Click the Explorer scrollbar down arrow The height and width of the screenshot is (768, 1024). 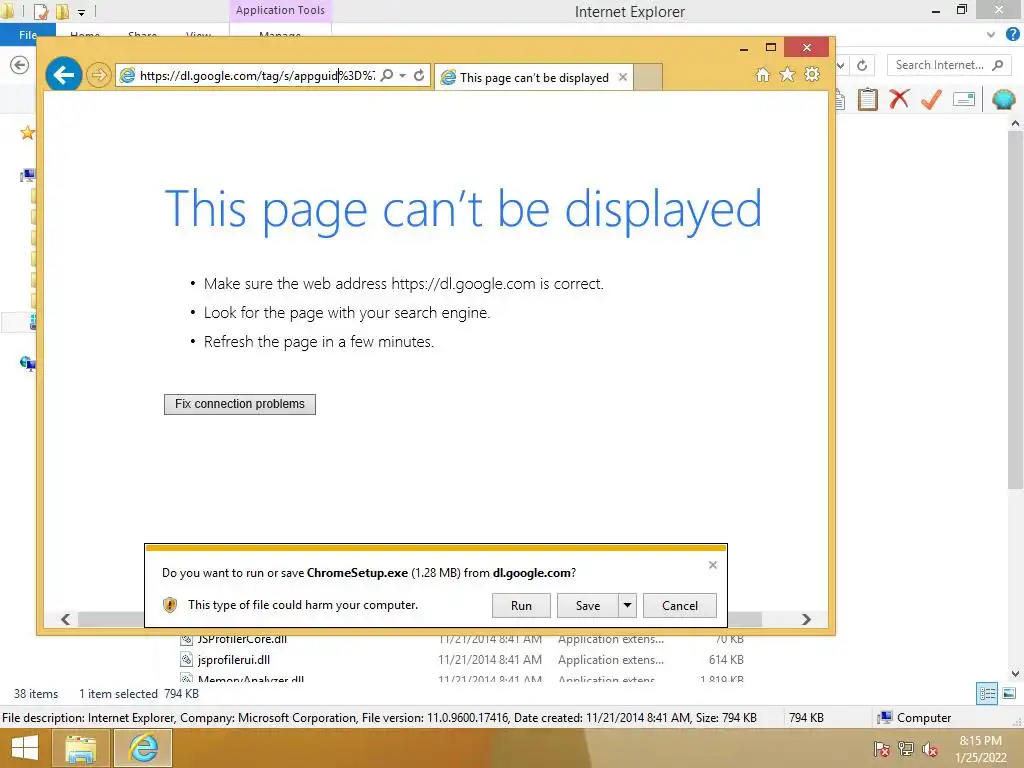pos(1015,674)
